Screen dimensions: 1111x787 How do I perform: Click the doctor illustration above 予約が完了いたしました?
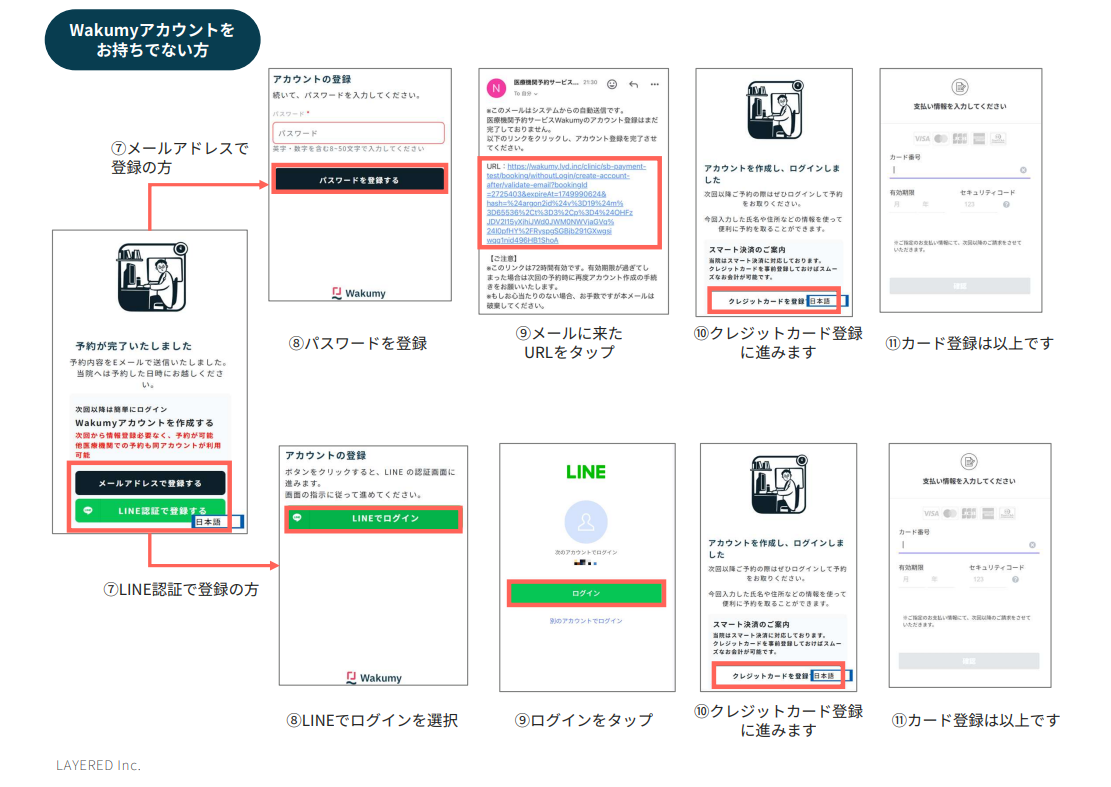point(152,278)
